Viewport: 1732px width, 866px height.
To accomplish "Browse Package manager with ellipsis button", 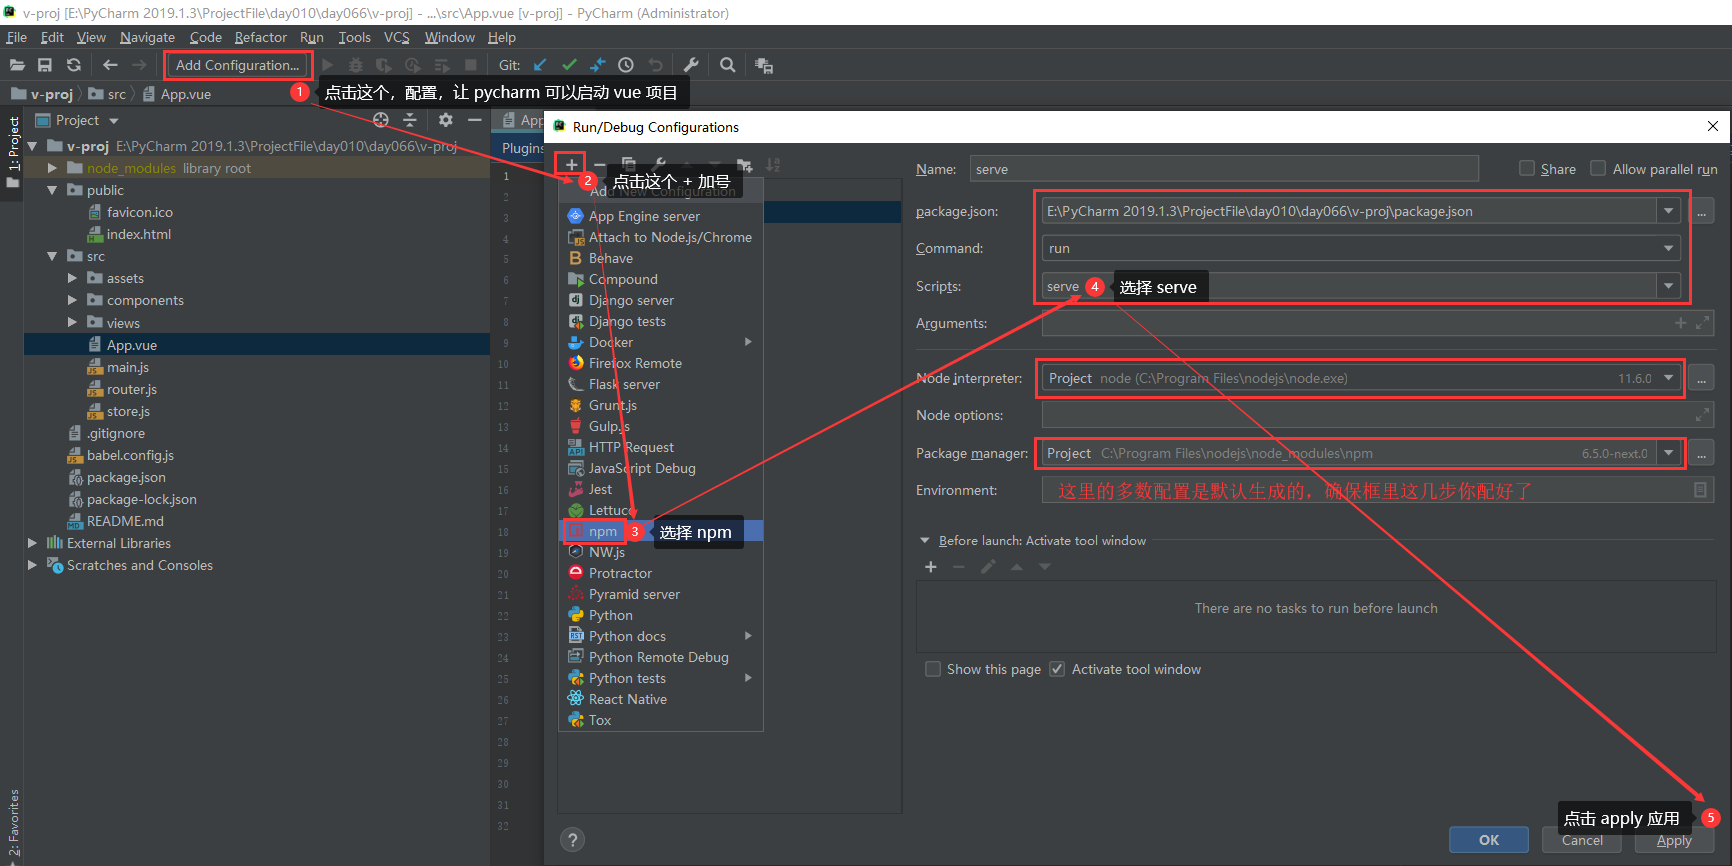I will coord(1701,453).
